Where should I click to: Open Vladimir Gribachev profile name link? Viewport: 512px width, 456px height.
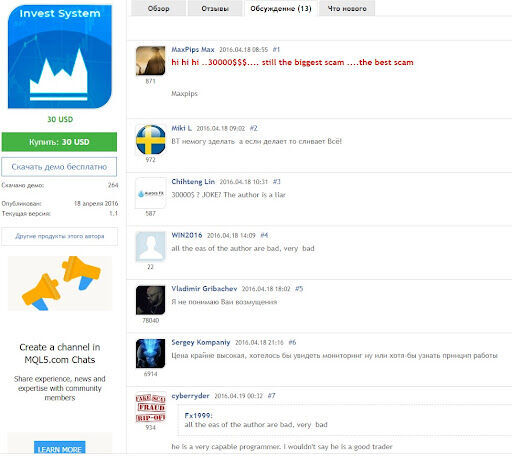[x=204, y=289]
